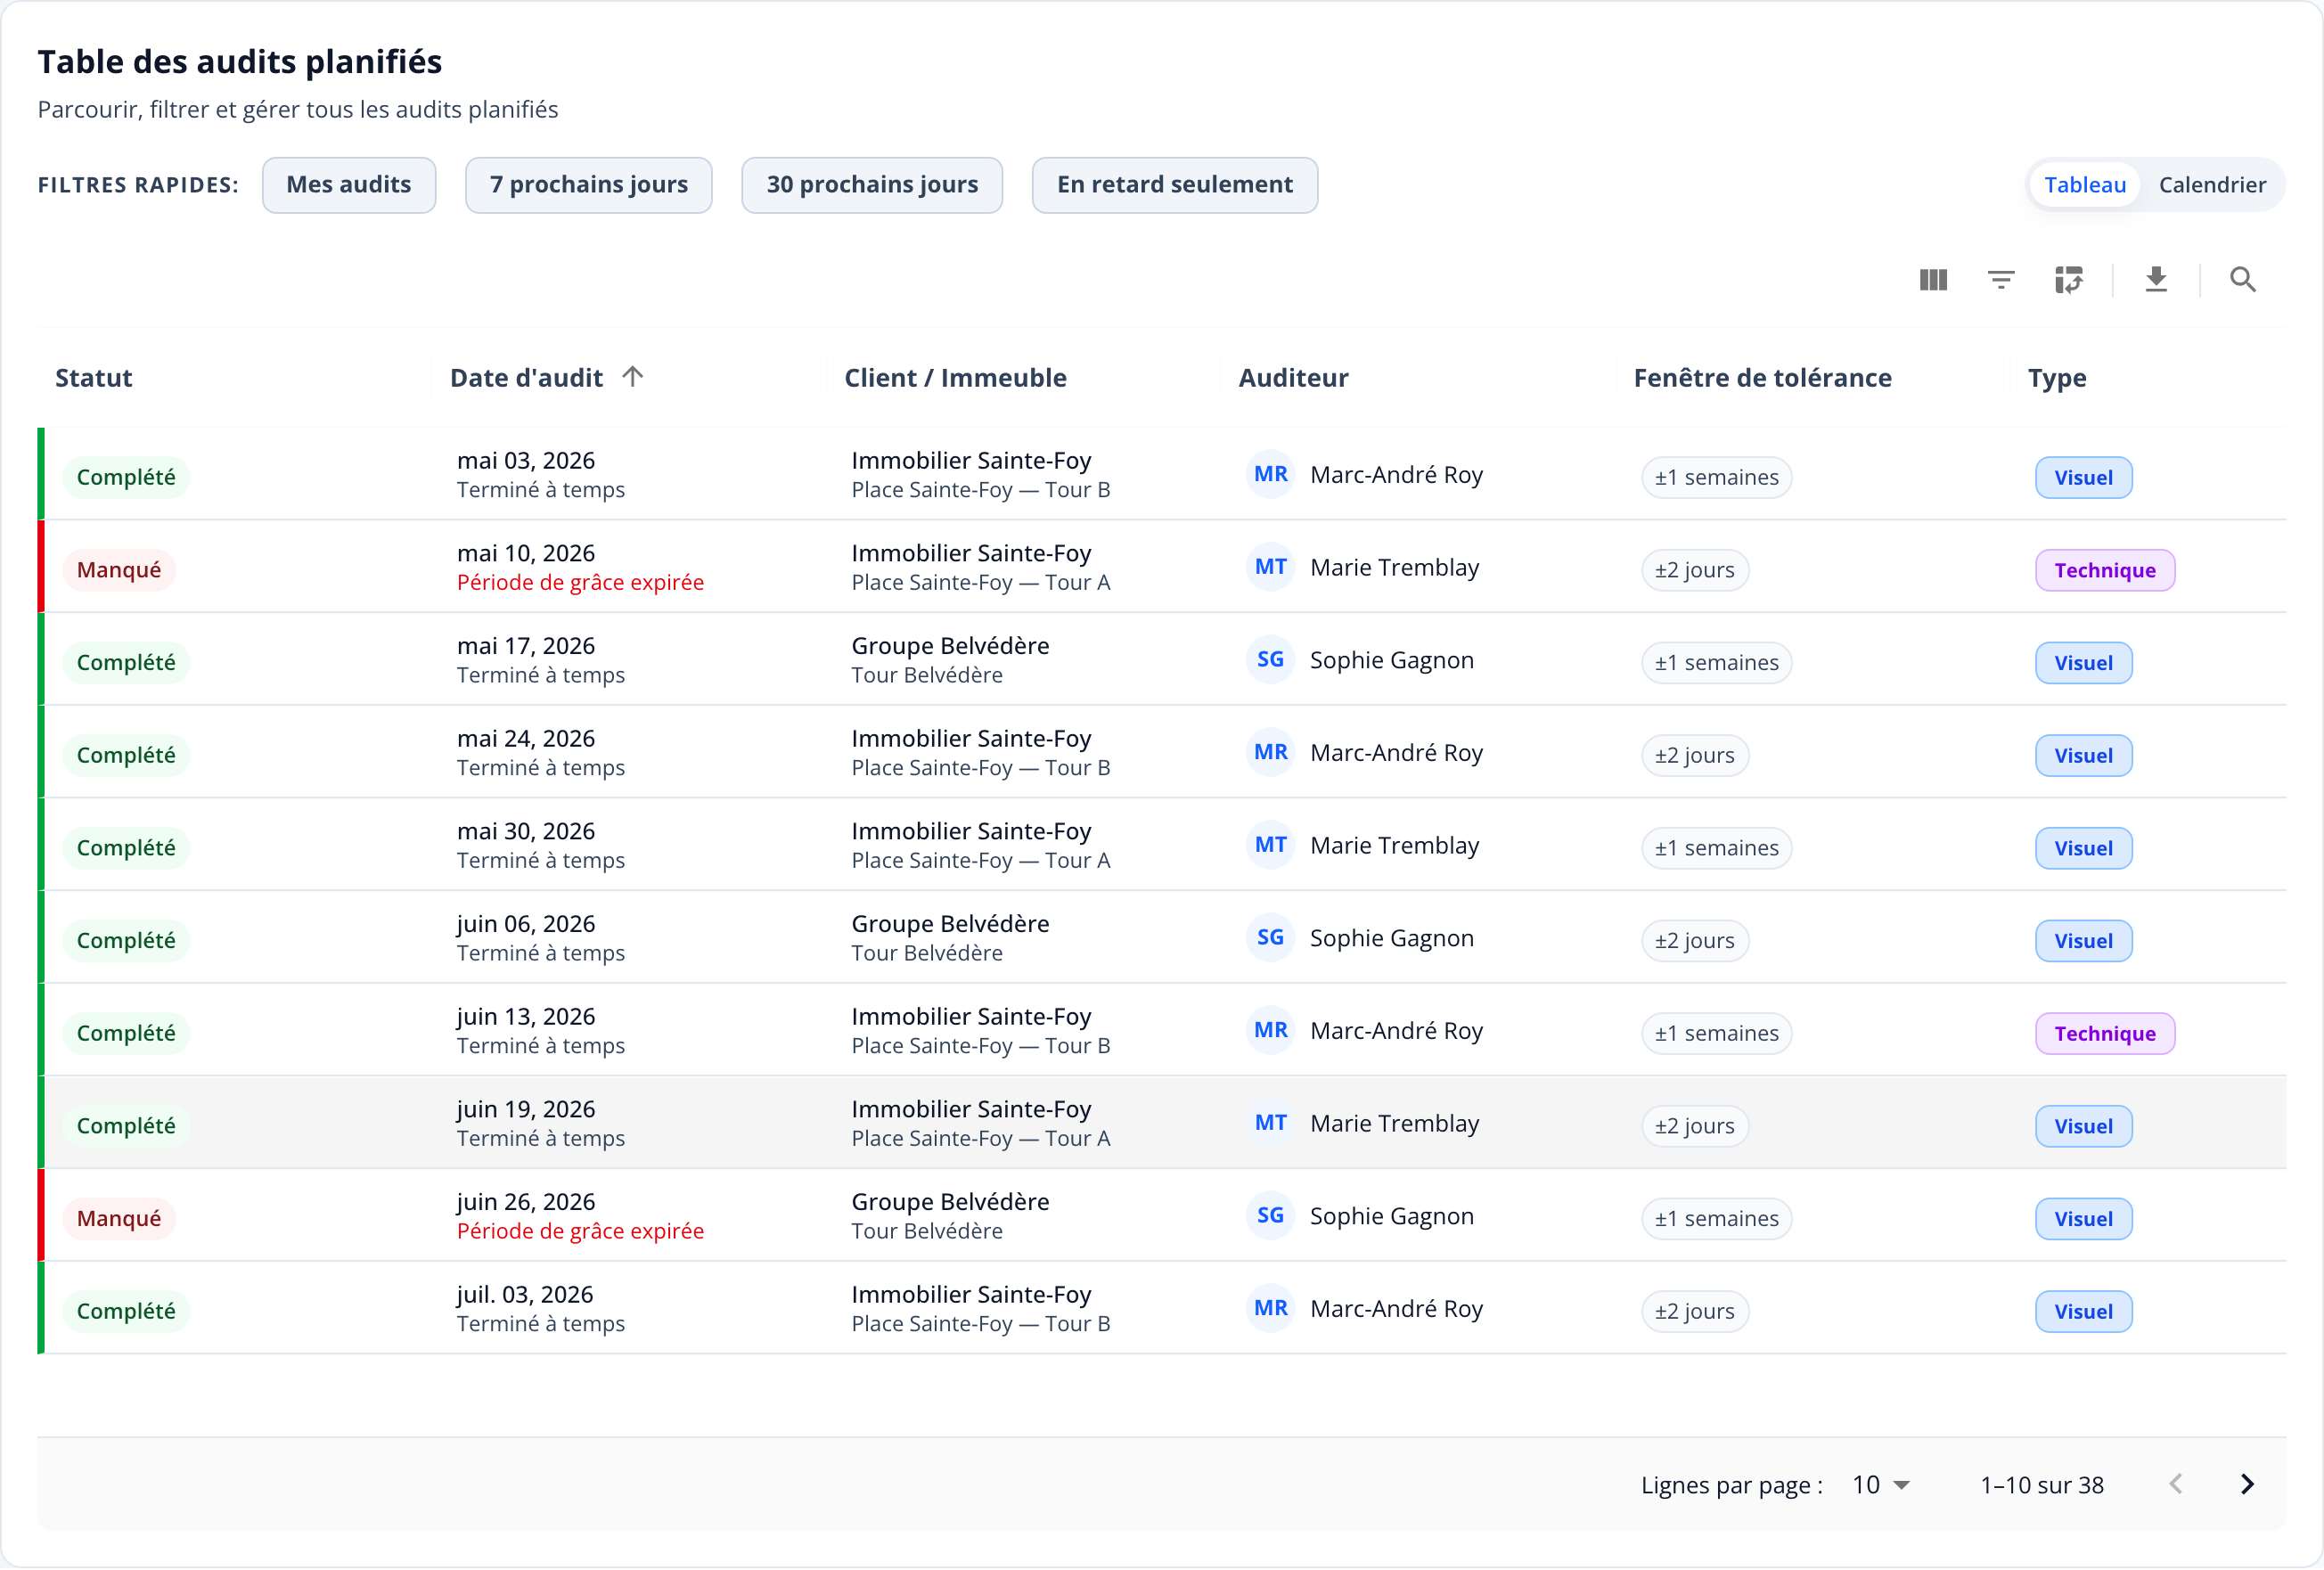Image resolution: width=2324 pixels, height=1570 pixels.
Task: Click SG avatar in the juin 26, 2026 row
Action: (x=1270, y=1216)
